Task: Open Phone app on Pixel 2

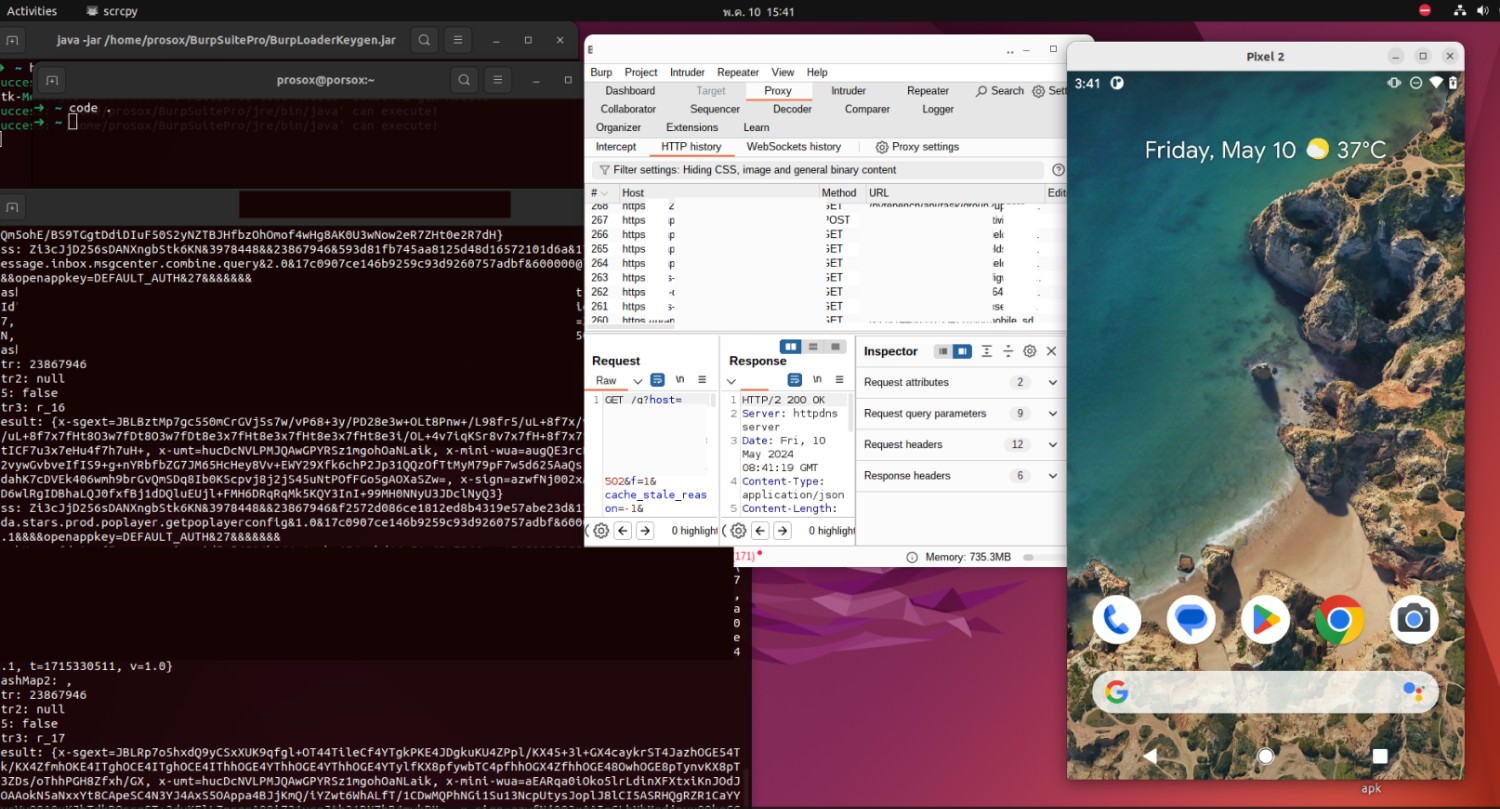Action: click(1117, 620)
